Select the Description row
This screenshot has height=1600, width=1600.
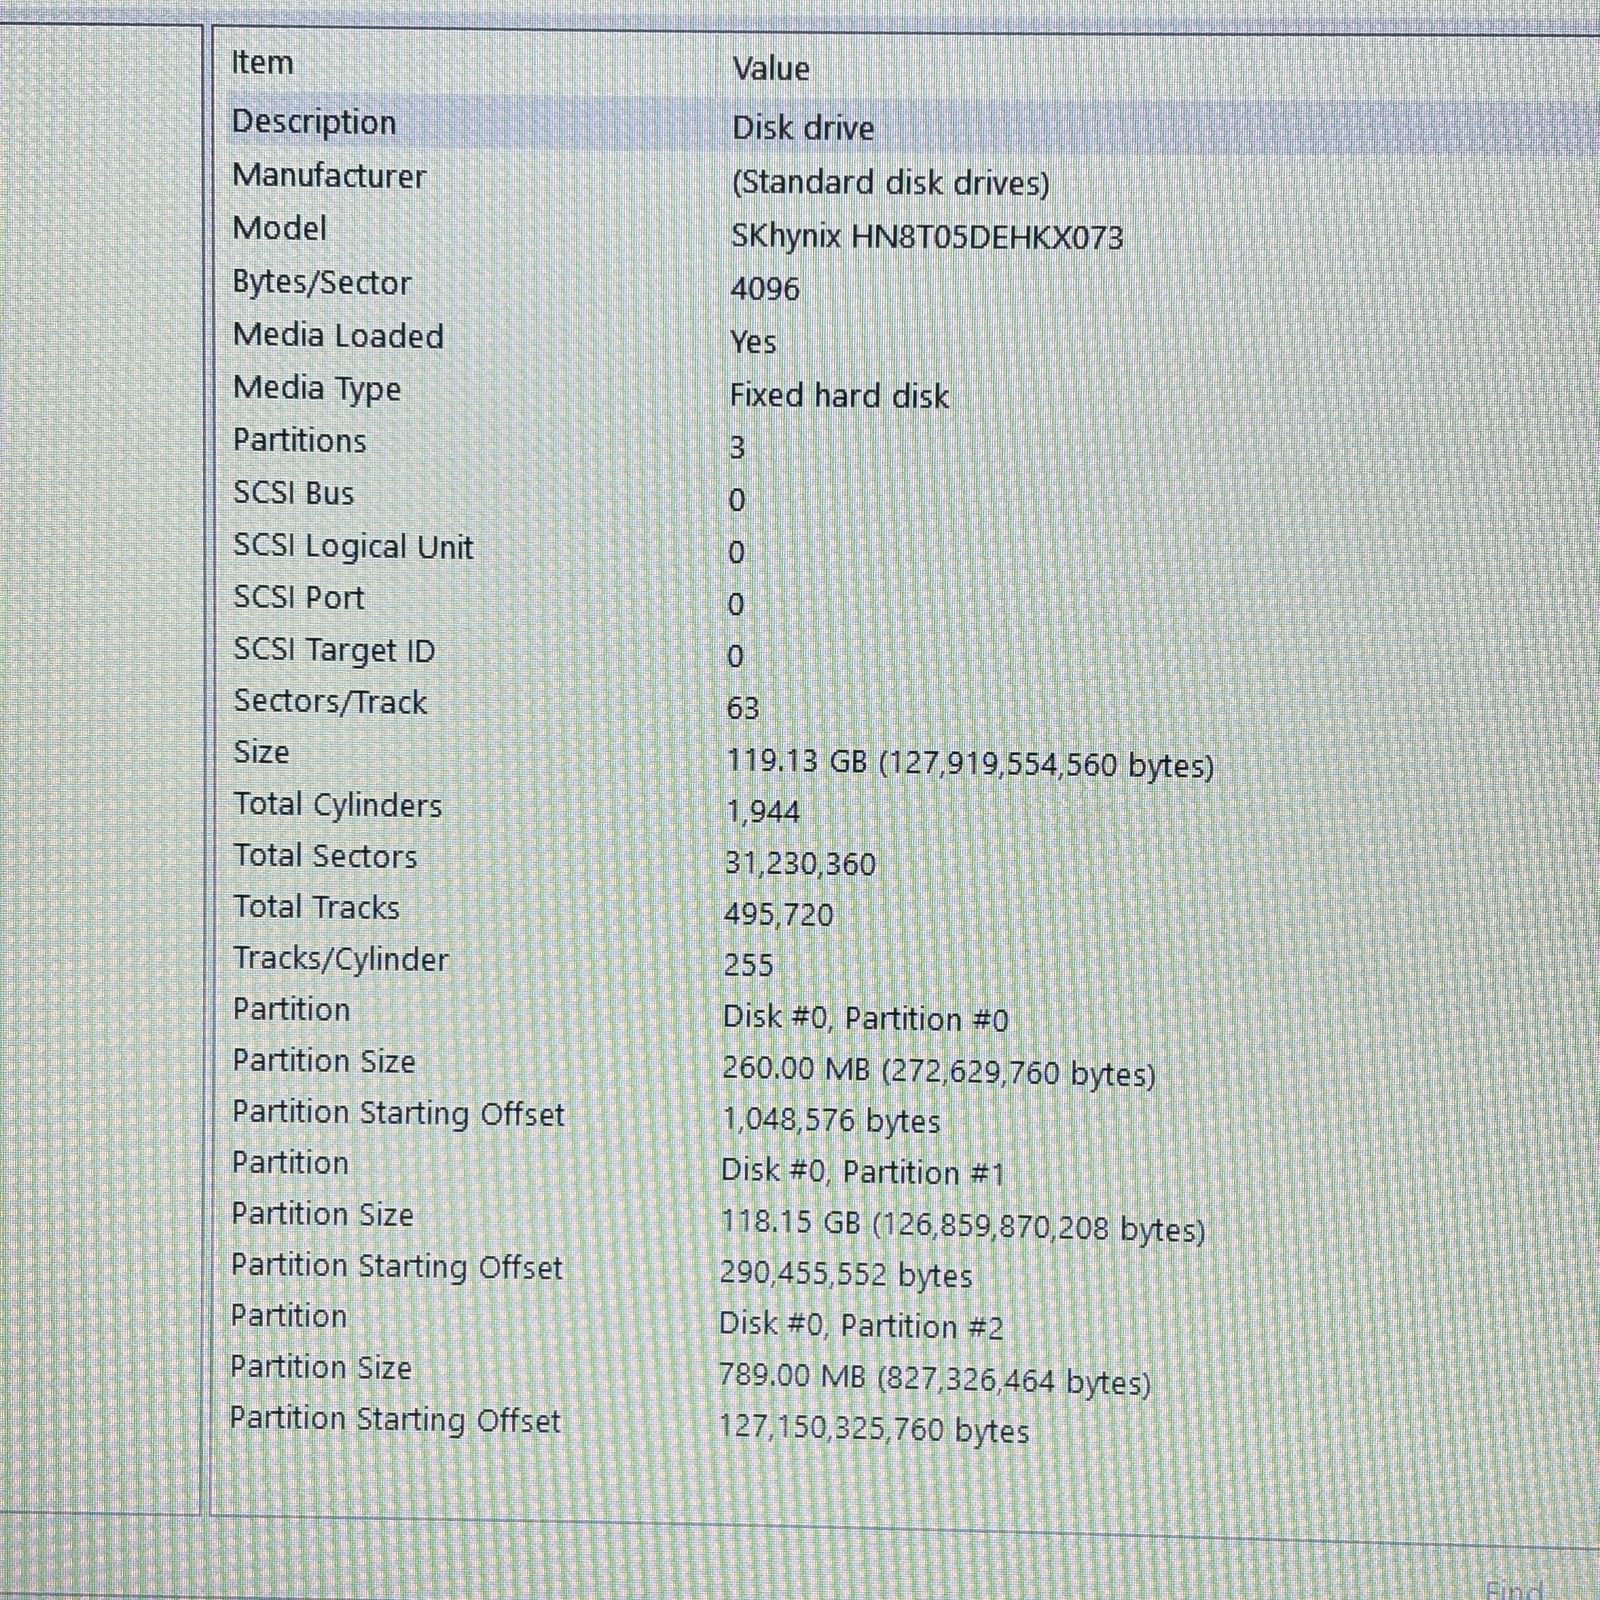coord(912,124)
